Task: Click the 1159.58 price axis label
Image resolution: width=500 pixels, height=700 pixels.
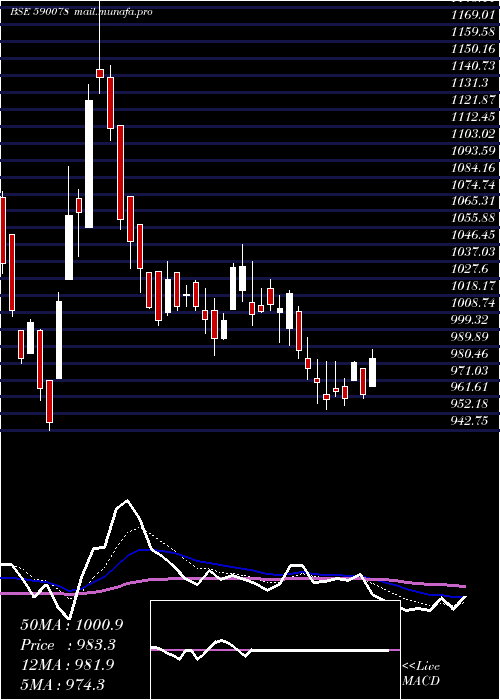Action: [473, 33]
